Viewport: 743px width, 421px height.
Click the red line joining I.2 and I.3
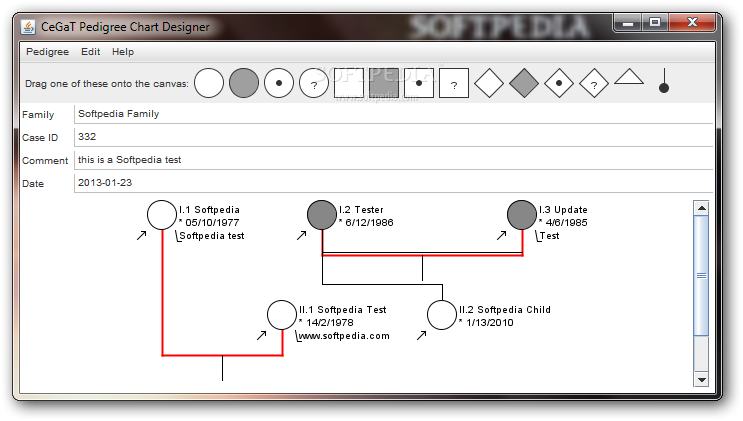pos(422,255)
